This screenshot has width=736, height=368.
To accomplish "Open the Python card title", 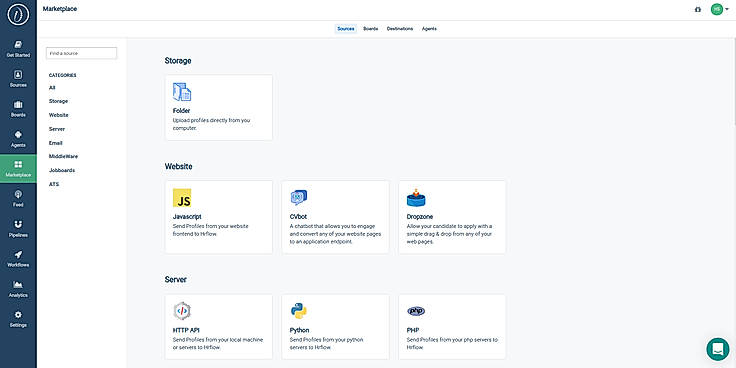I will pyautogui.click(x=299, y=330).
